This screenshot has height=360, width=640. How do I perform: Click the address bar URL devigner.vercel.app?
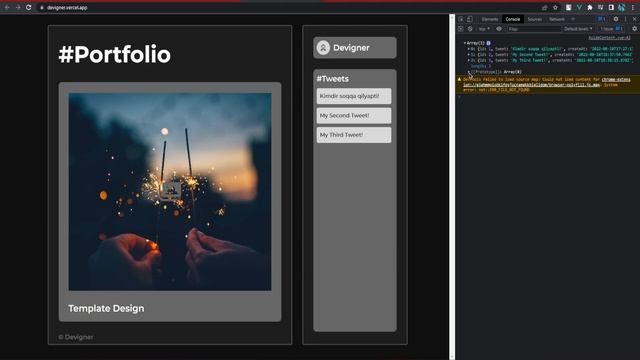(67, 7)
